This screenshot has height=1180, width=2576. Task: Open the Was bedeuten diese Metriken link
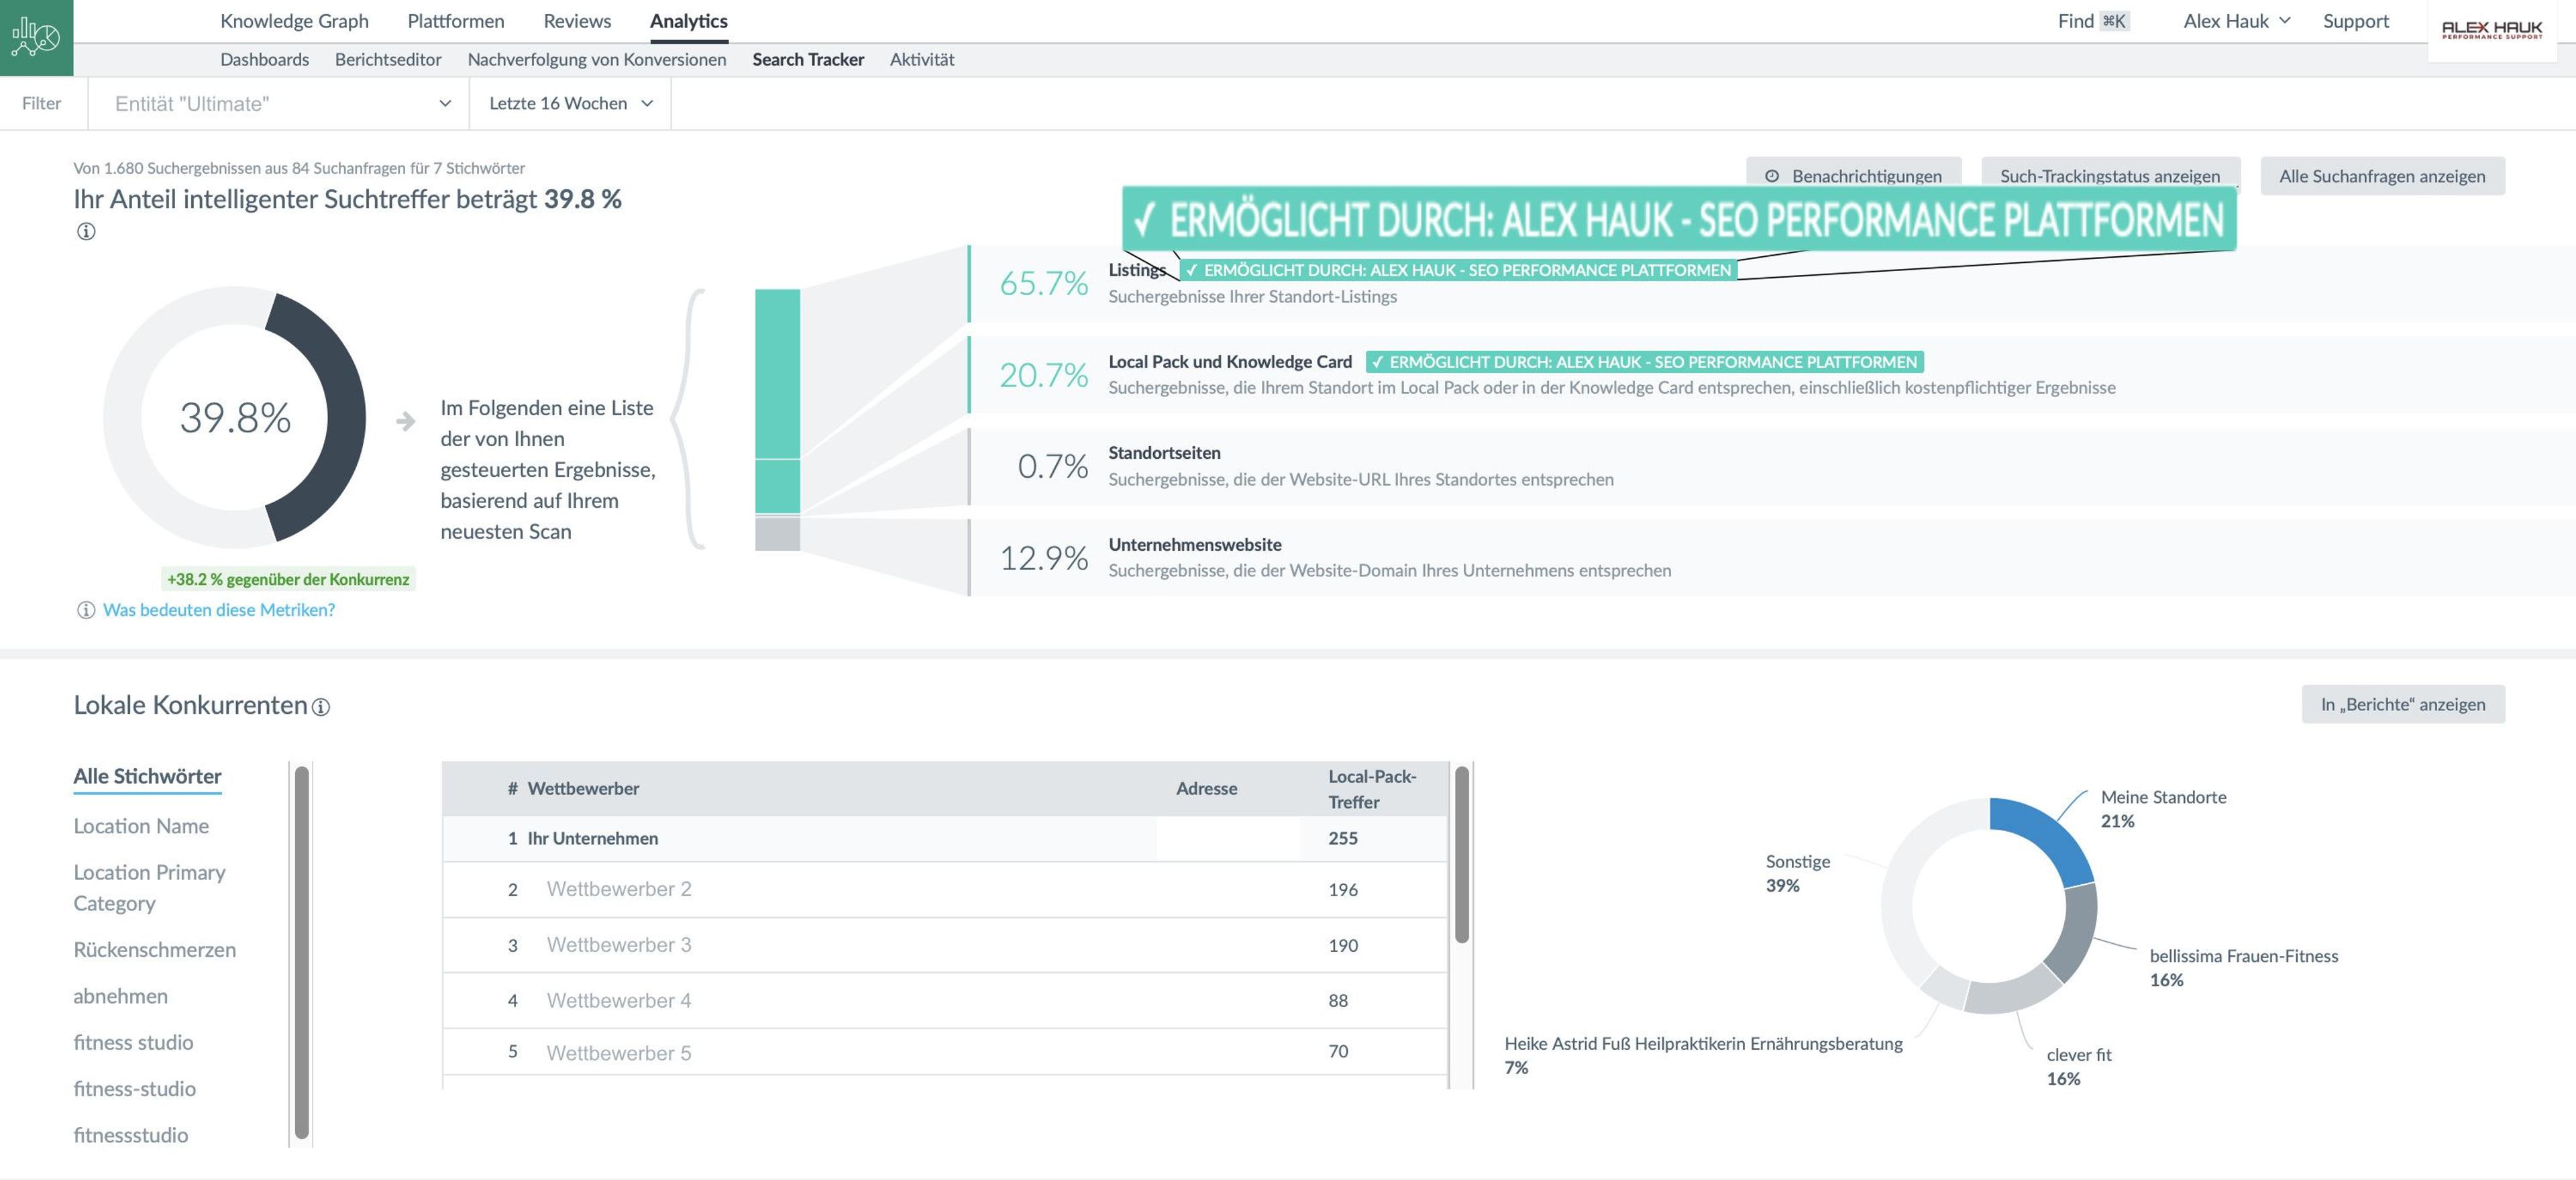click(219, 610)
